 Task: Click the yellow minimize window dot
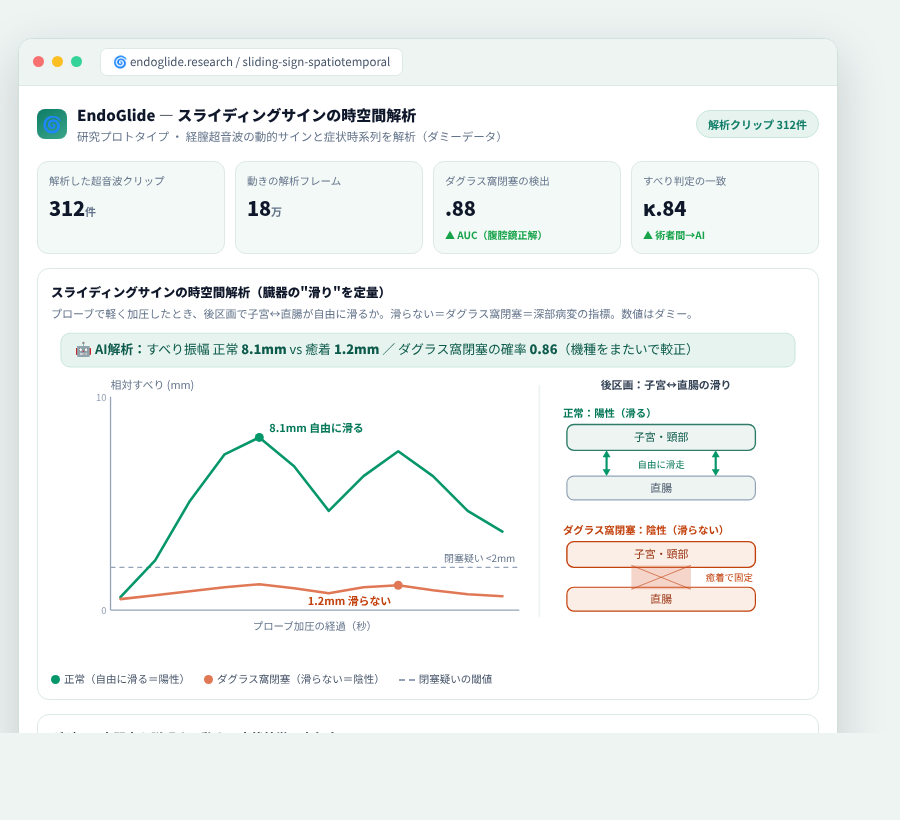(x=57, y=61)
